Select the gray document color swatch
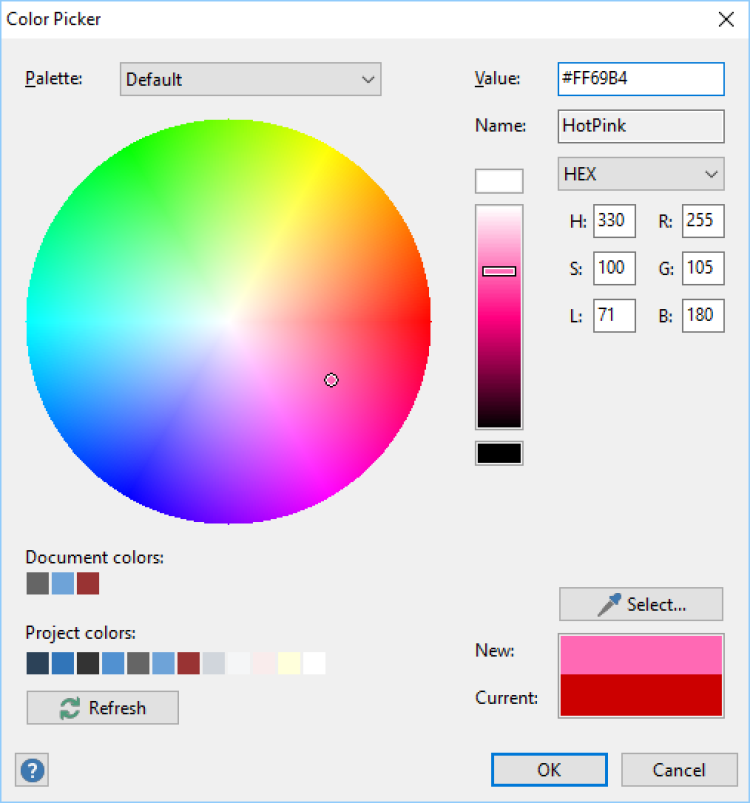Image resolution: width=750 pixels, height=803 pixels. 38,583
